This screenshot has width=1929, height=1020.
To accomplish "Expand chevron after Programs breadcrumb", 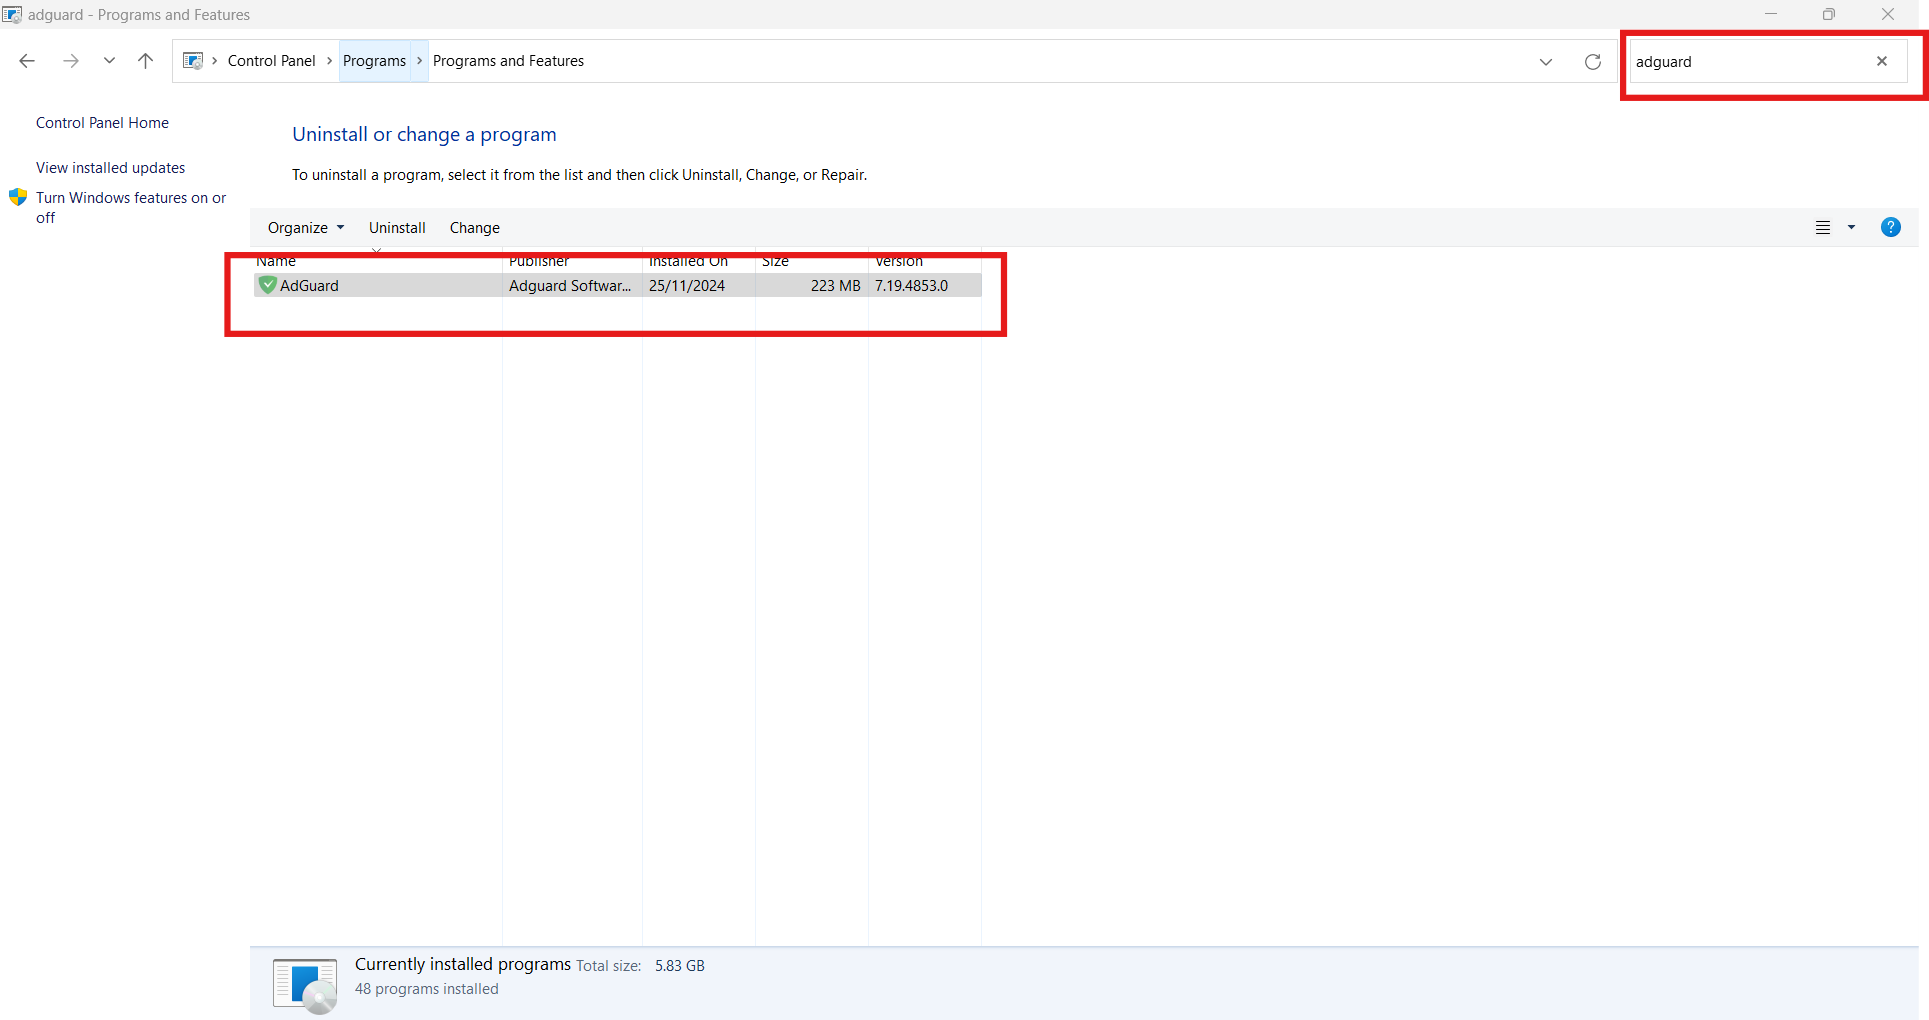I will 419,61.
